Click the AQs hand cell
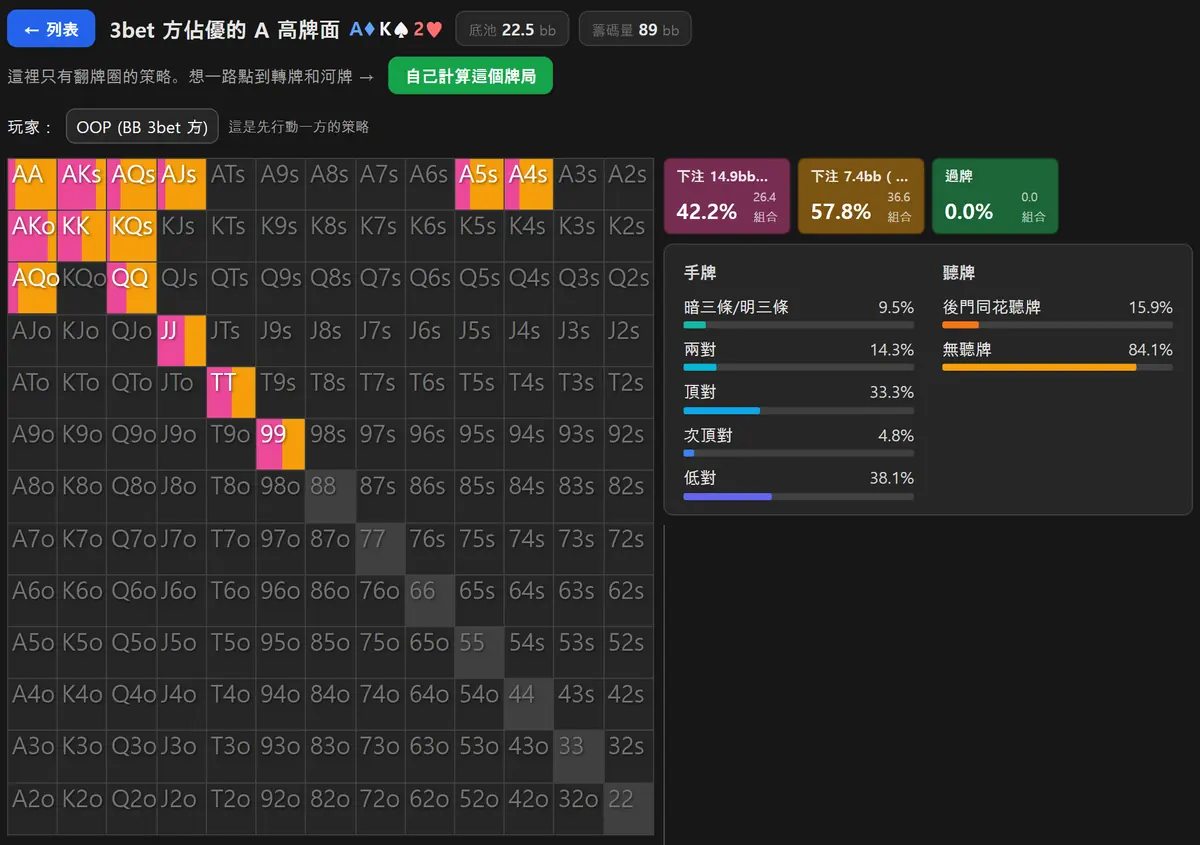 [x=132, y=184]
